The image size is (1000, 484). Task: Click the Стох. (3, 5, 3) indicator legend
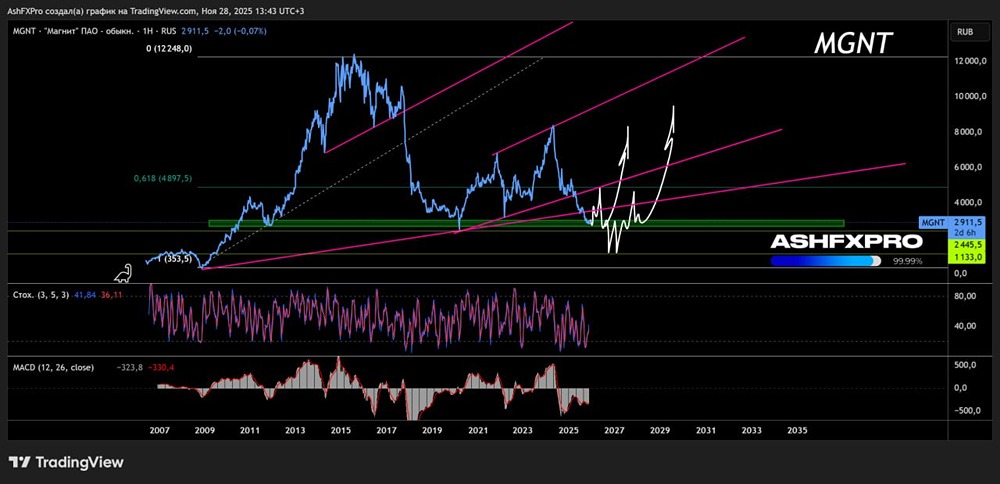pyautogui.click(x=41, y=295)
